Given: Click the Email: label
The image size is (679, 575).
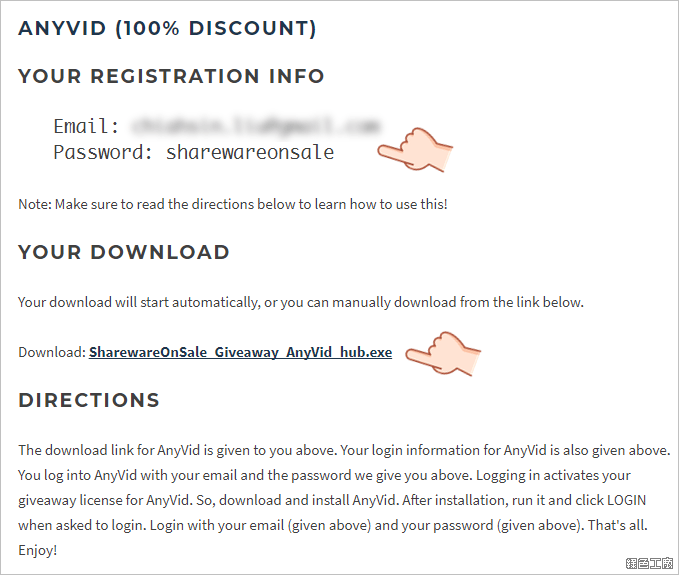Looking at the screenshot, I should click(86, 126).
